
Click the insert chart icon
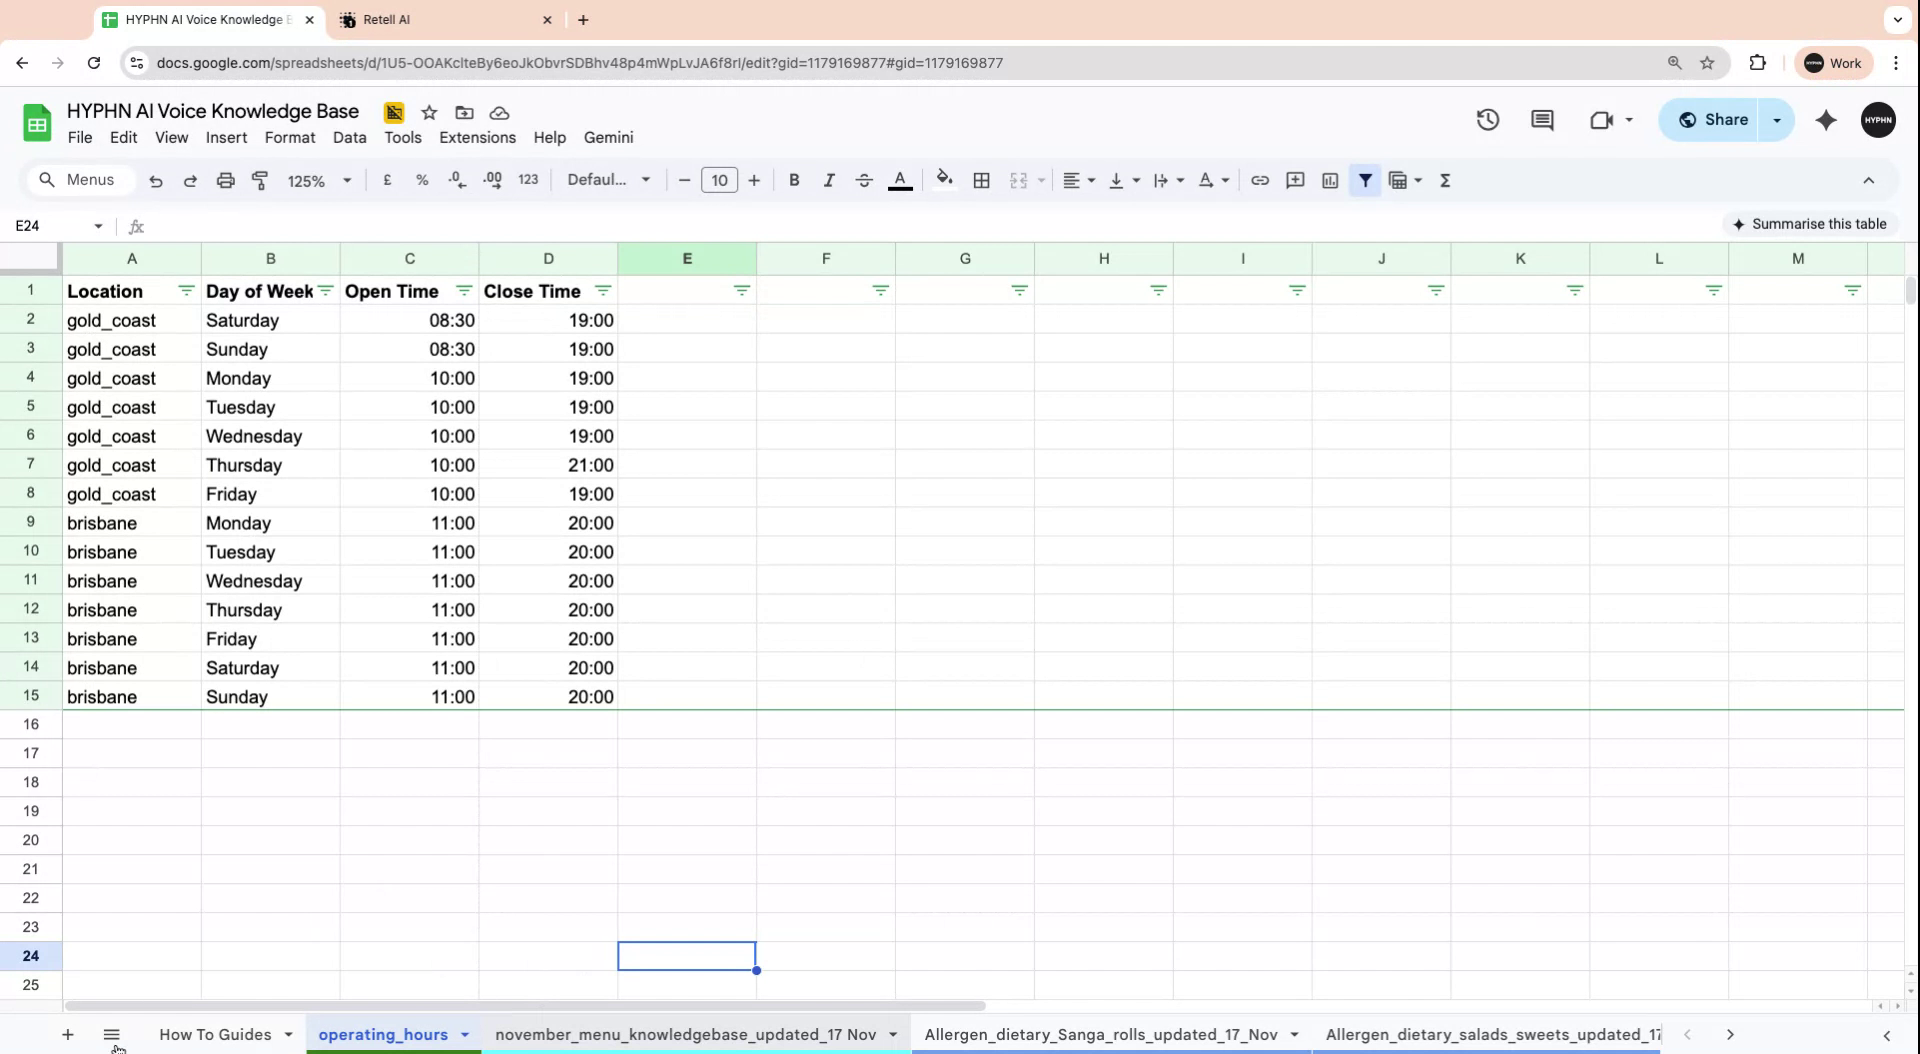point(1330,180)
